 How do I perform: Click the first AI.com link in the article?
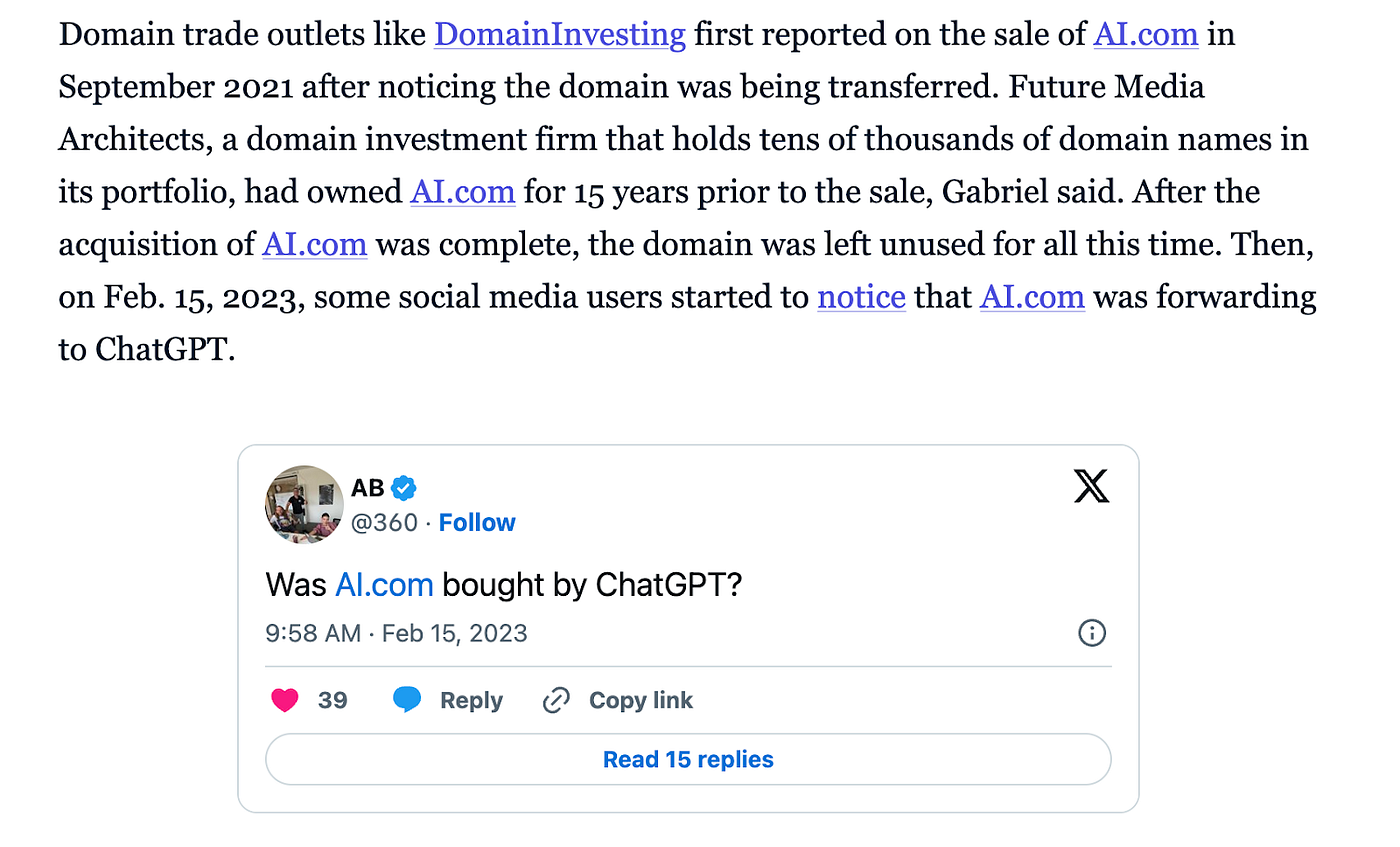pyautogui.click(x=1146, y=34)
